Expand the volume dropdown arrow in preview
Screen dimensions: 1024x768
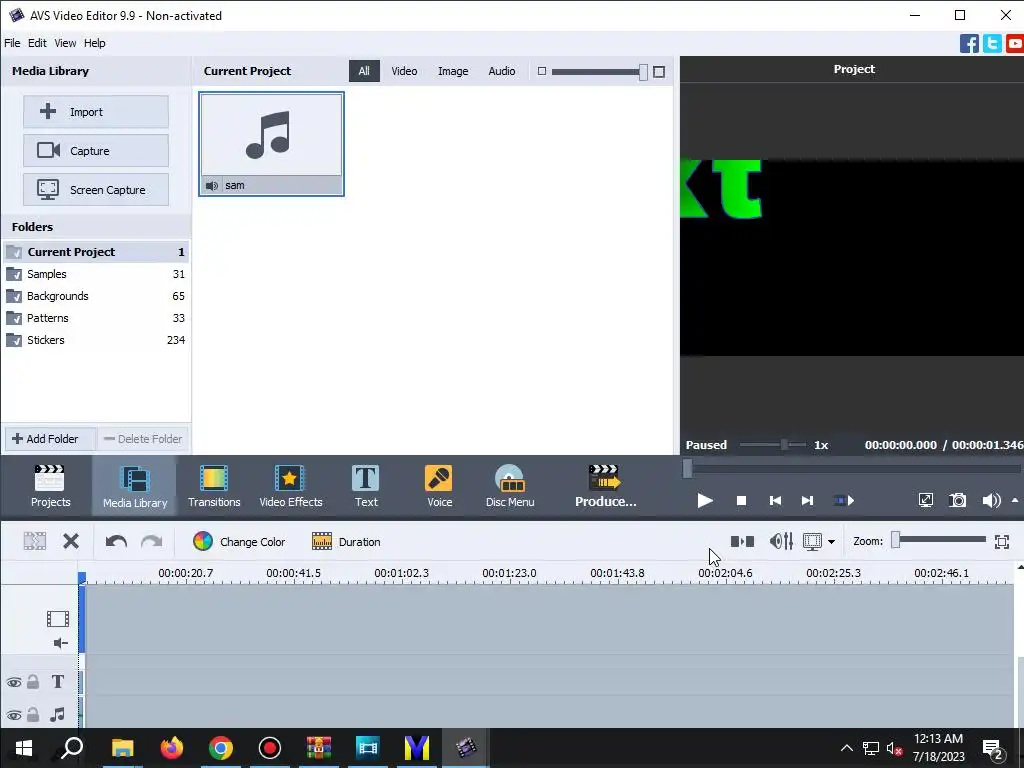1015,501
